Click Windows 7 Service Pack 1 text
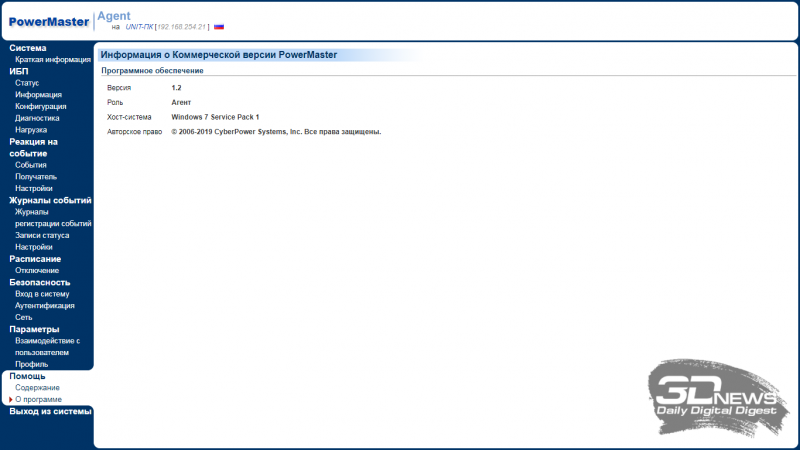This screenshot has width=800, height=450. click(215, 117)
